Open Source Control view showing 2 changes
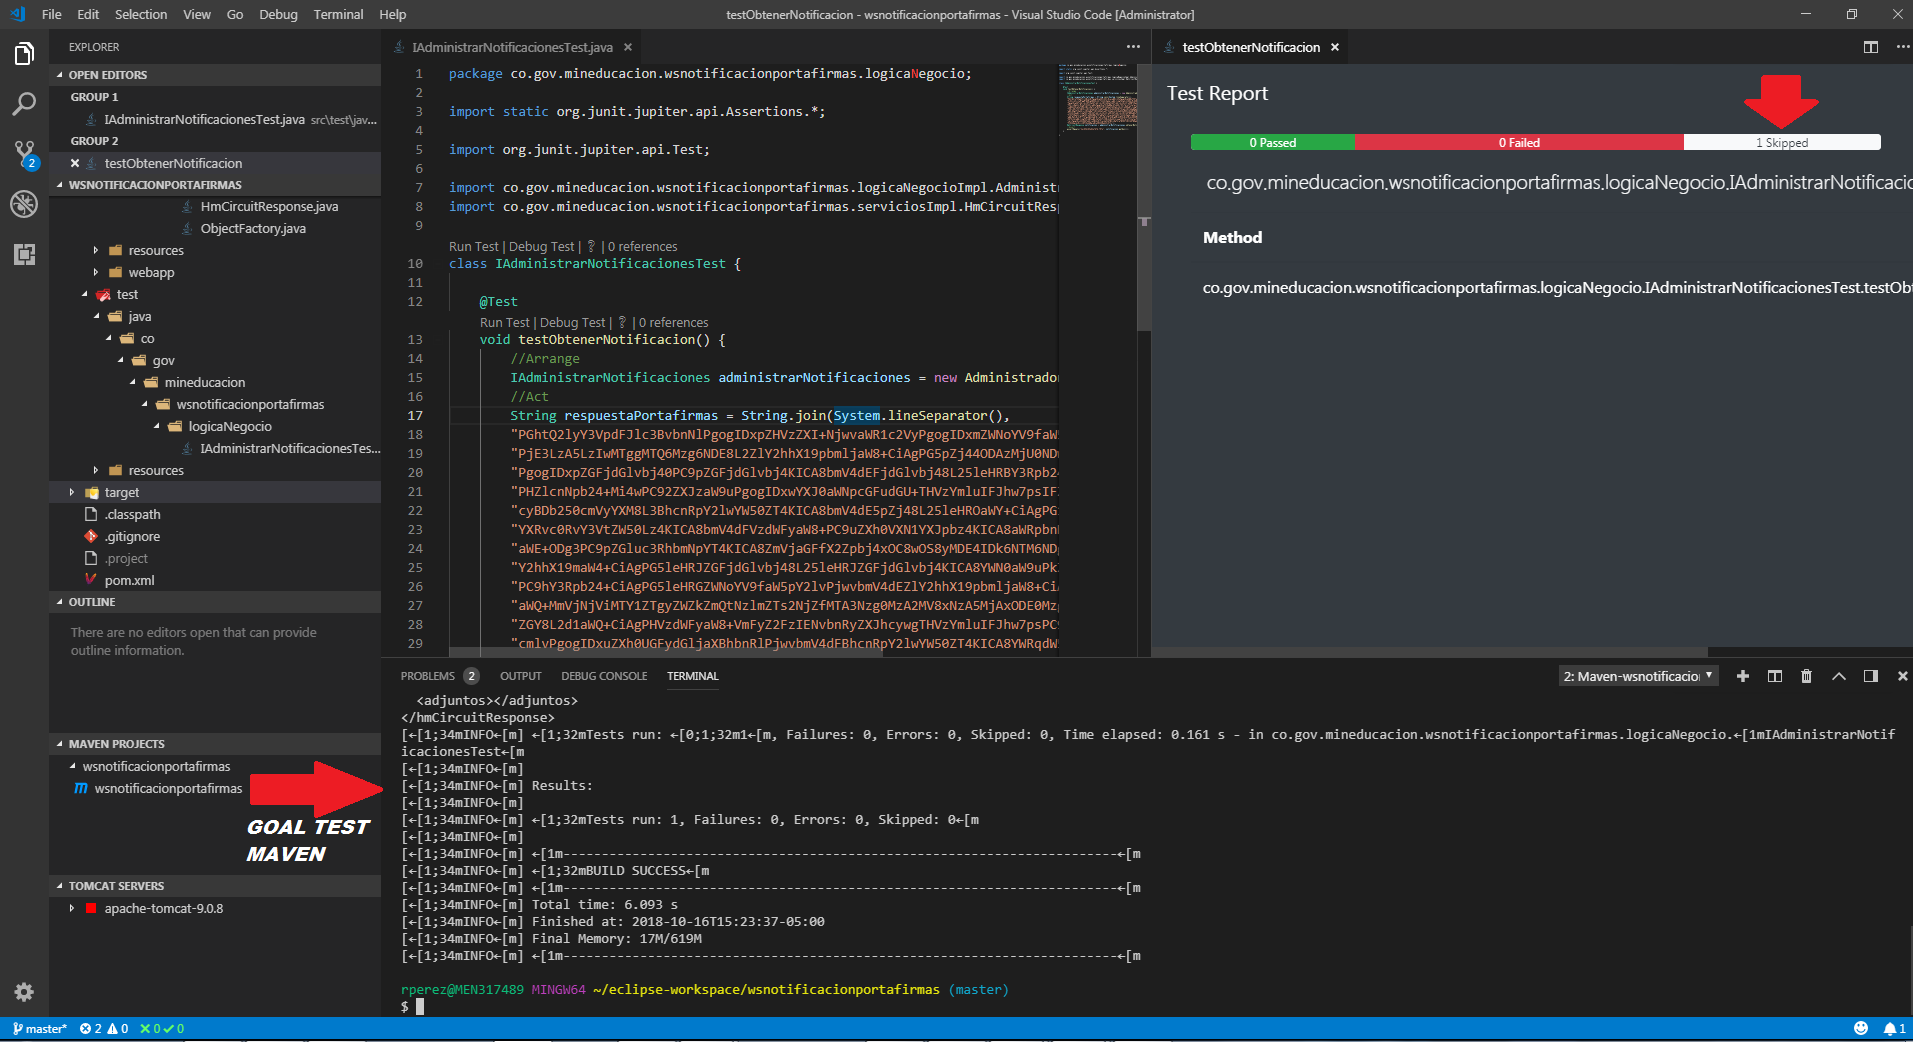The width and height of the screenshot is (1913, 1042). (24, 153)
